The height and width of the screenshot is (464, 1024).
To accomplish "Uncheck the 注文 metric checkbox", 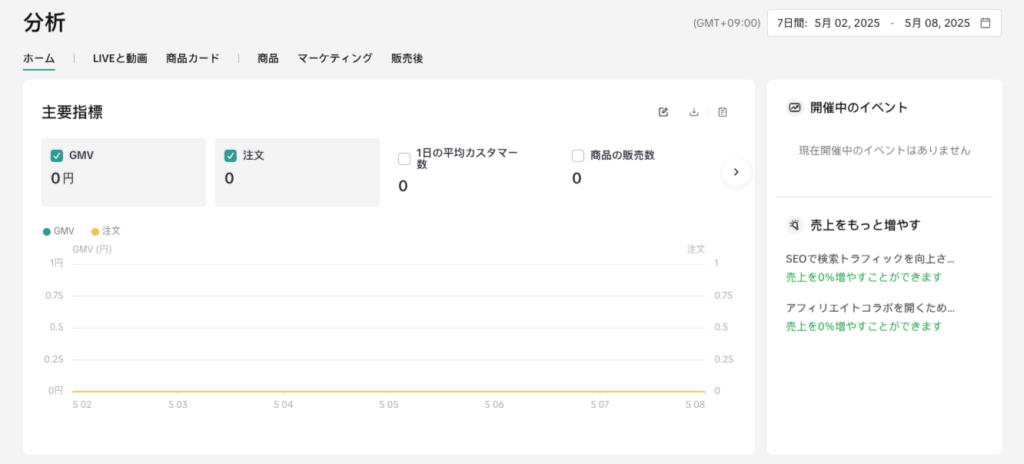I will click(230, 156).
